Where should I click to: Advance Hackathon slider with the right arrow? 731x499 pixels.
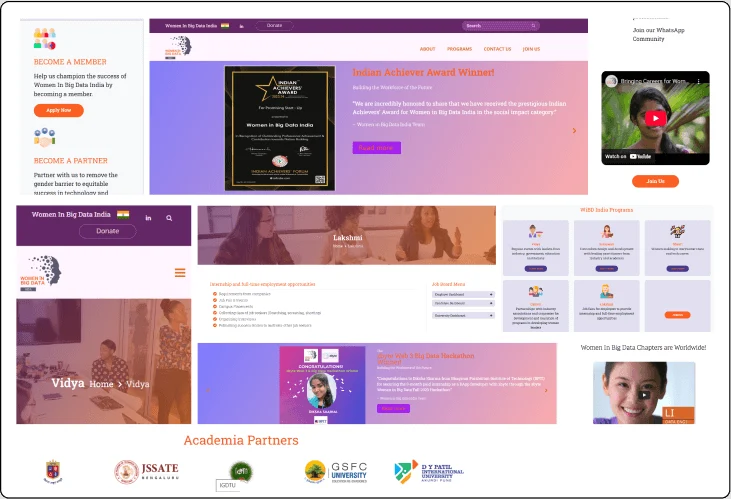pyautogui.click(x=546, y=390)
